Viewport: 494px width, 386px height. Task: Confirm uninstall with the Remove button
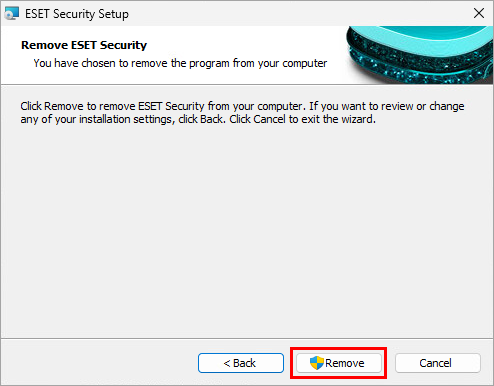pos(339,363)
